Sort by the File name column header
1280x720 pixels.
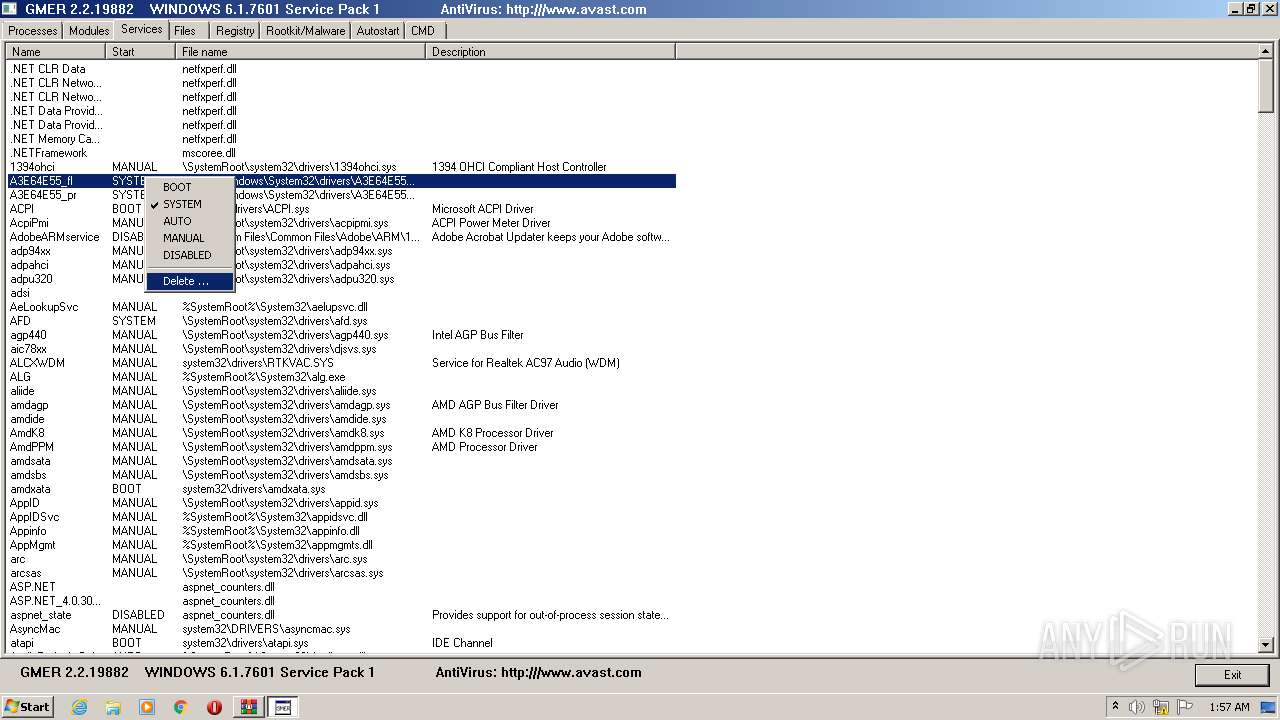[301, 51]
